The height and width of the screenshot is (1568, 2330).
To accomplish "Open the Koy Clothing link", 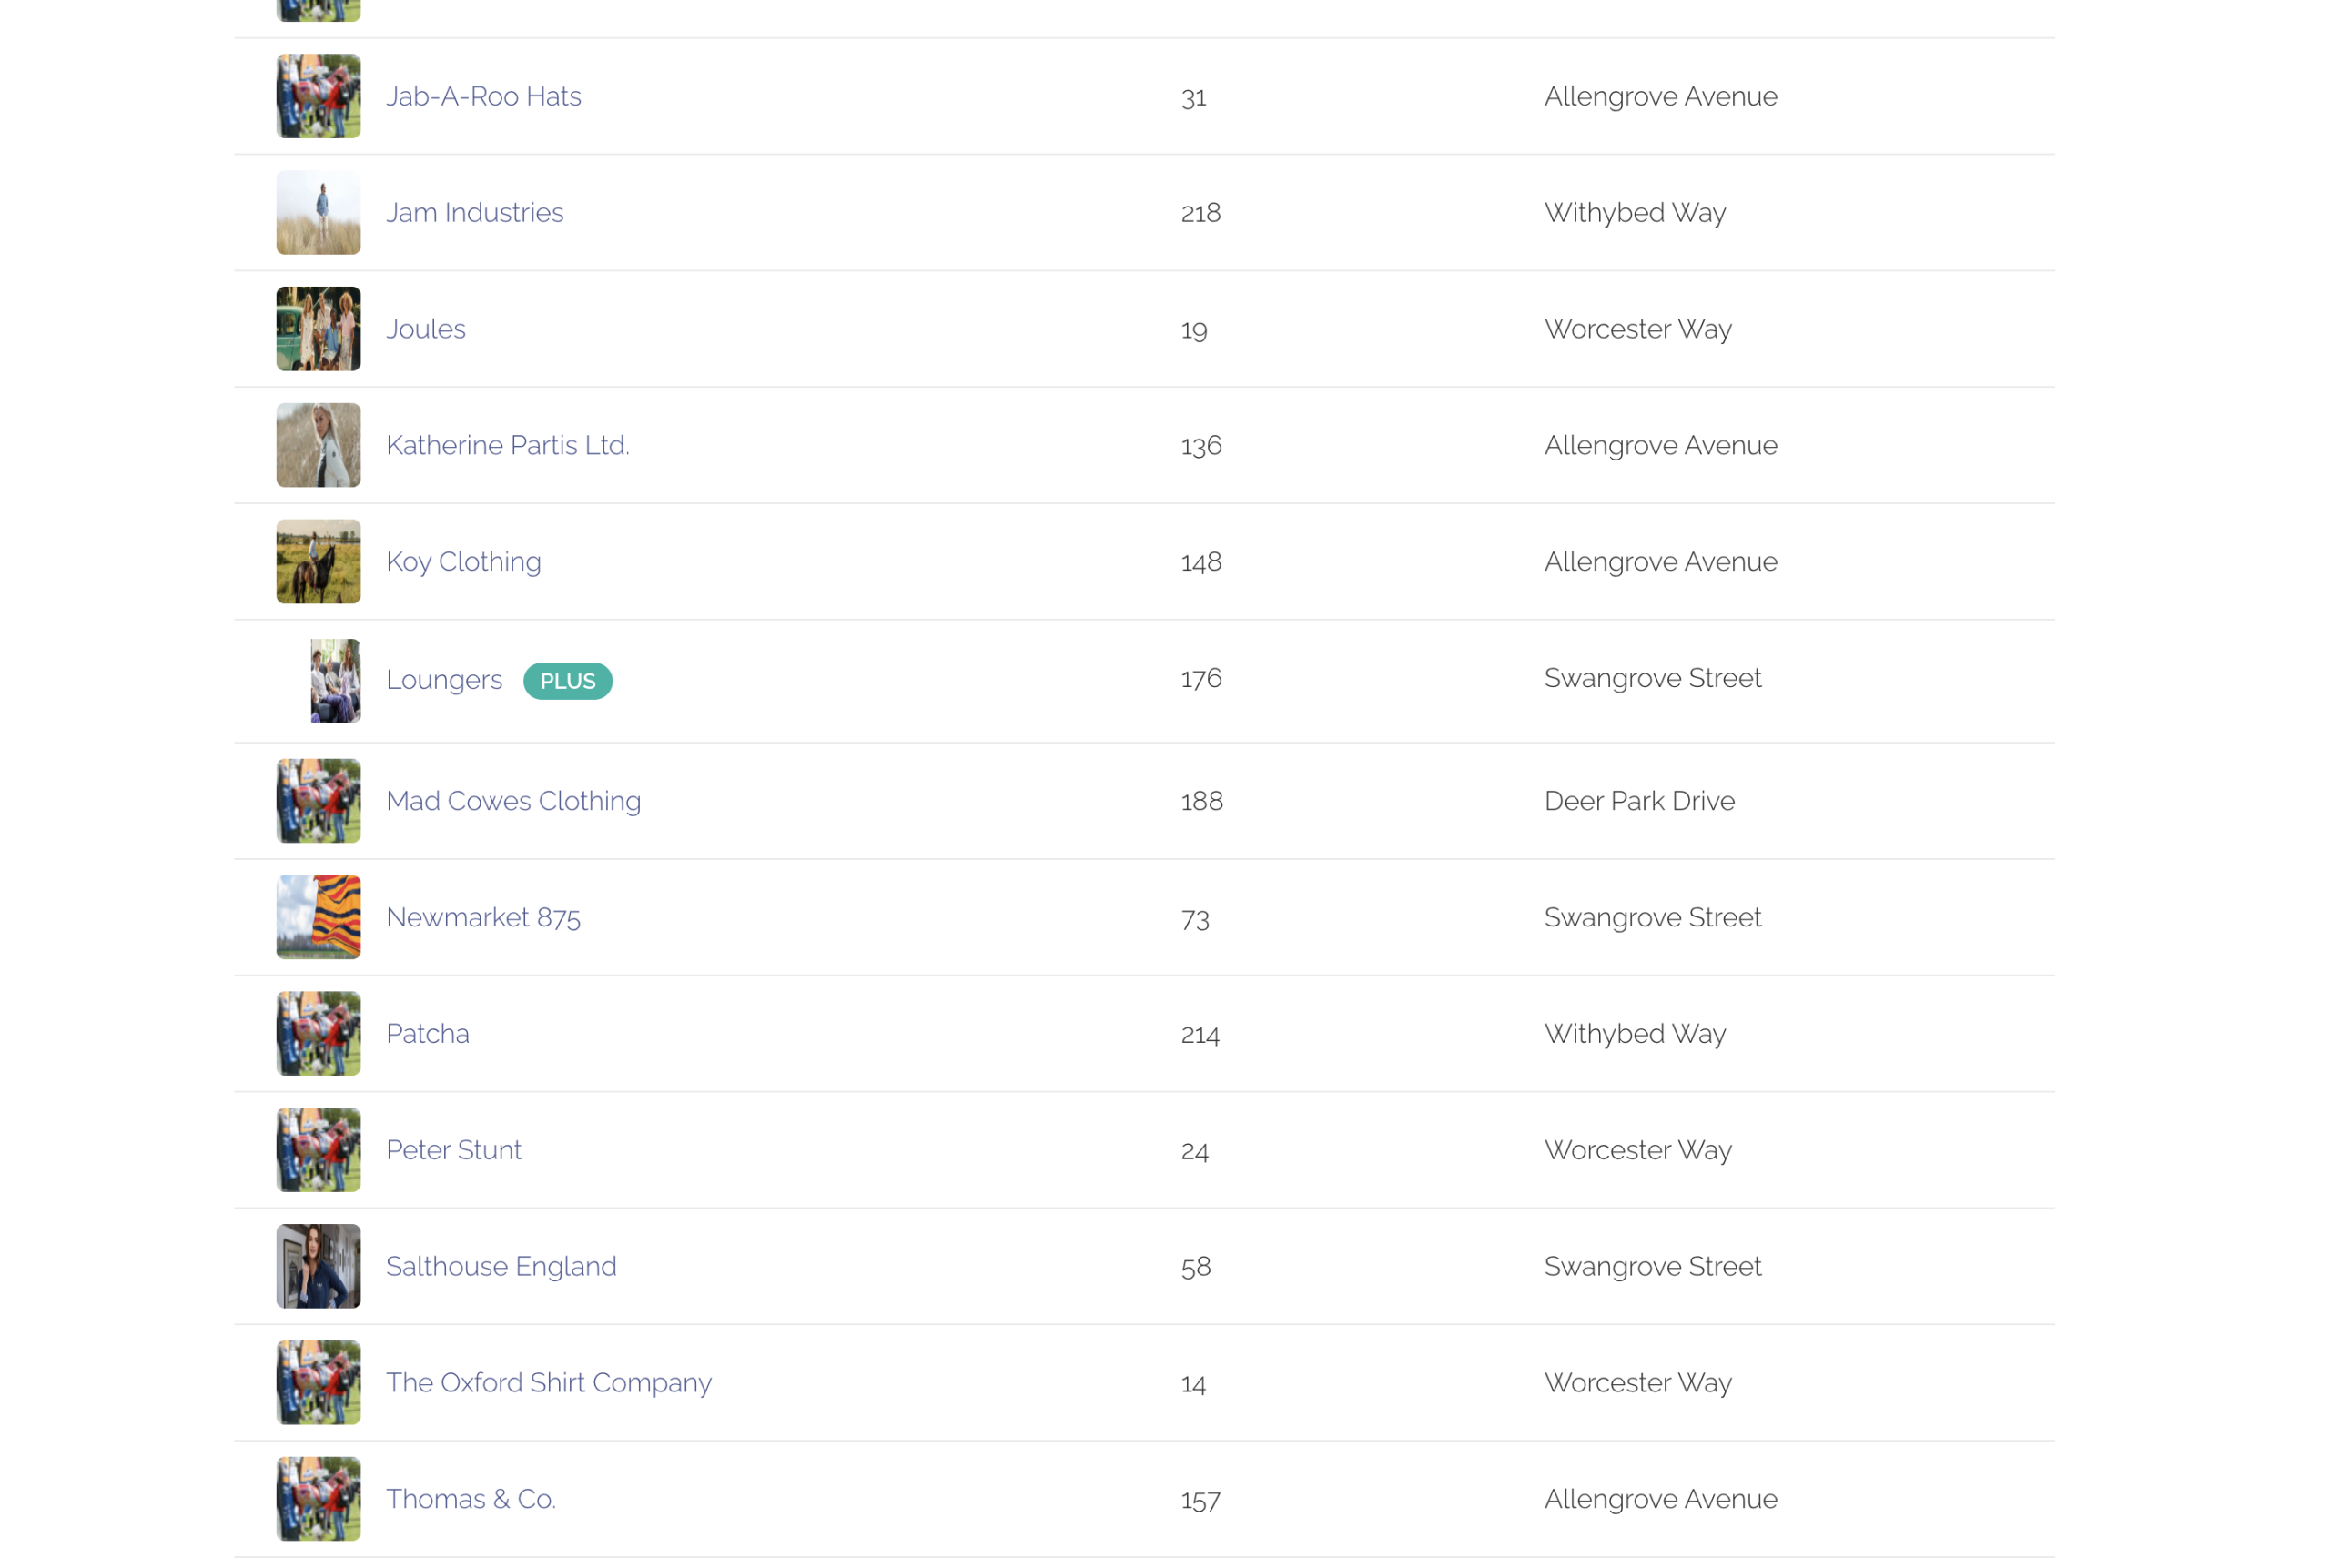I will point(463,561).
